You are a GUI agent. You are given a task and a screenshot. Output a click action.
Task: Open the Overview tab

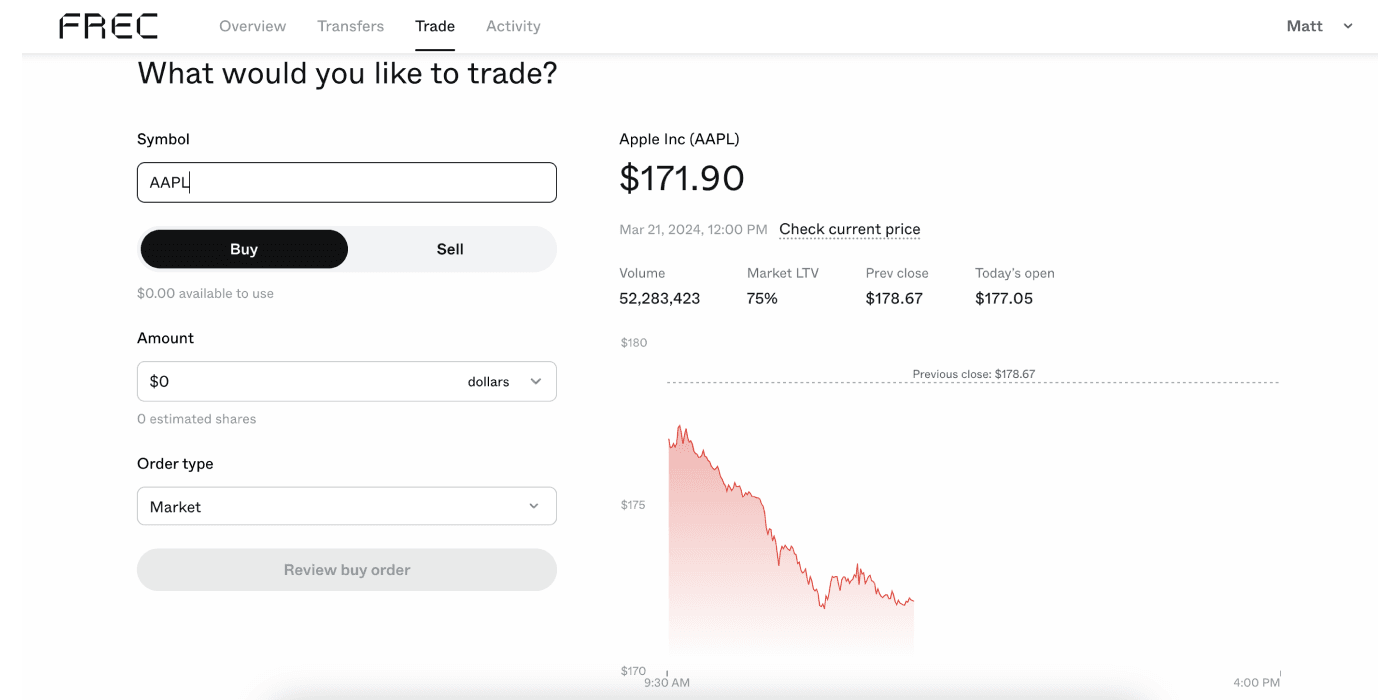[252, 26]
